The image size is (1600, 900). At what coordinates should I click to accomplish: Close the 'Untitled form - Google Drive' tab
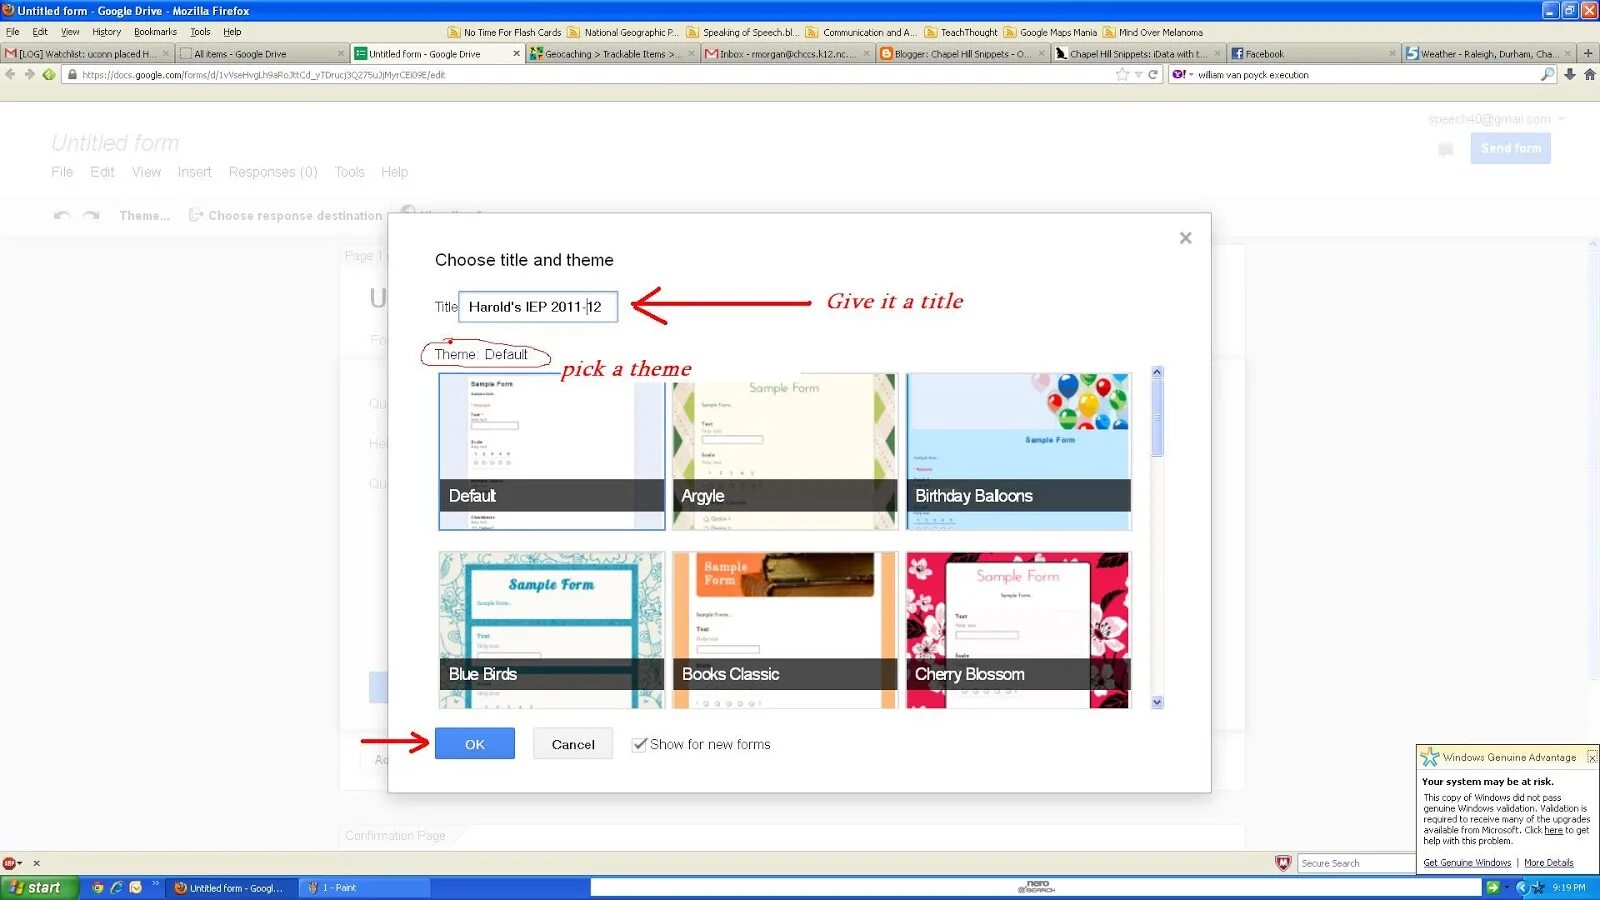click(x=516, y=54)
